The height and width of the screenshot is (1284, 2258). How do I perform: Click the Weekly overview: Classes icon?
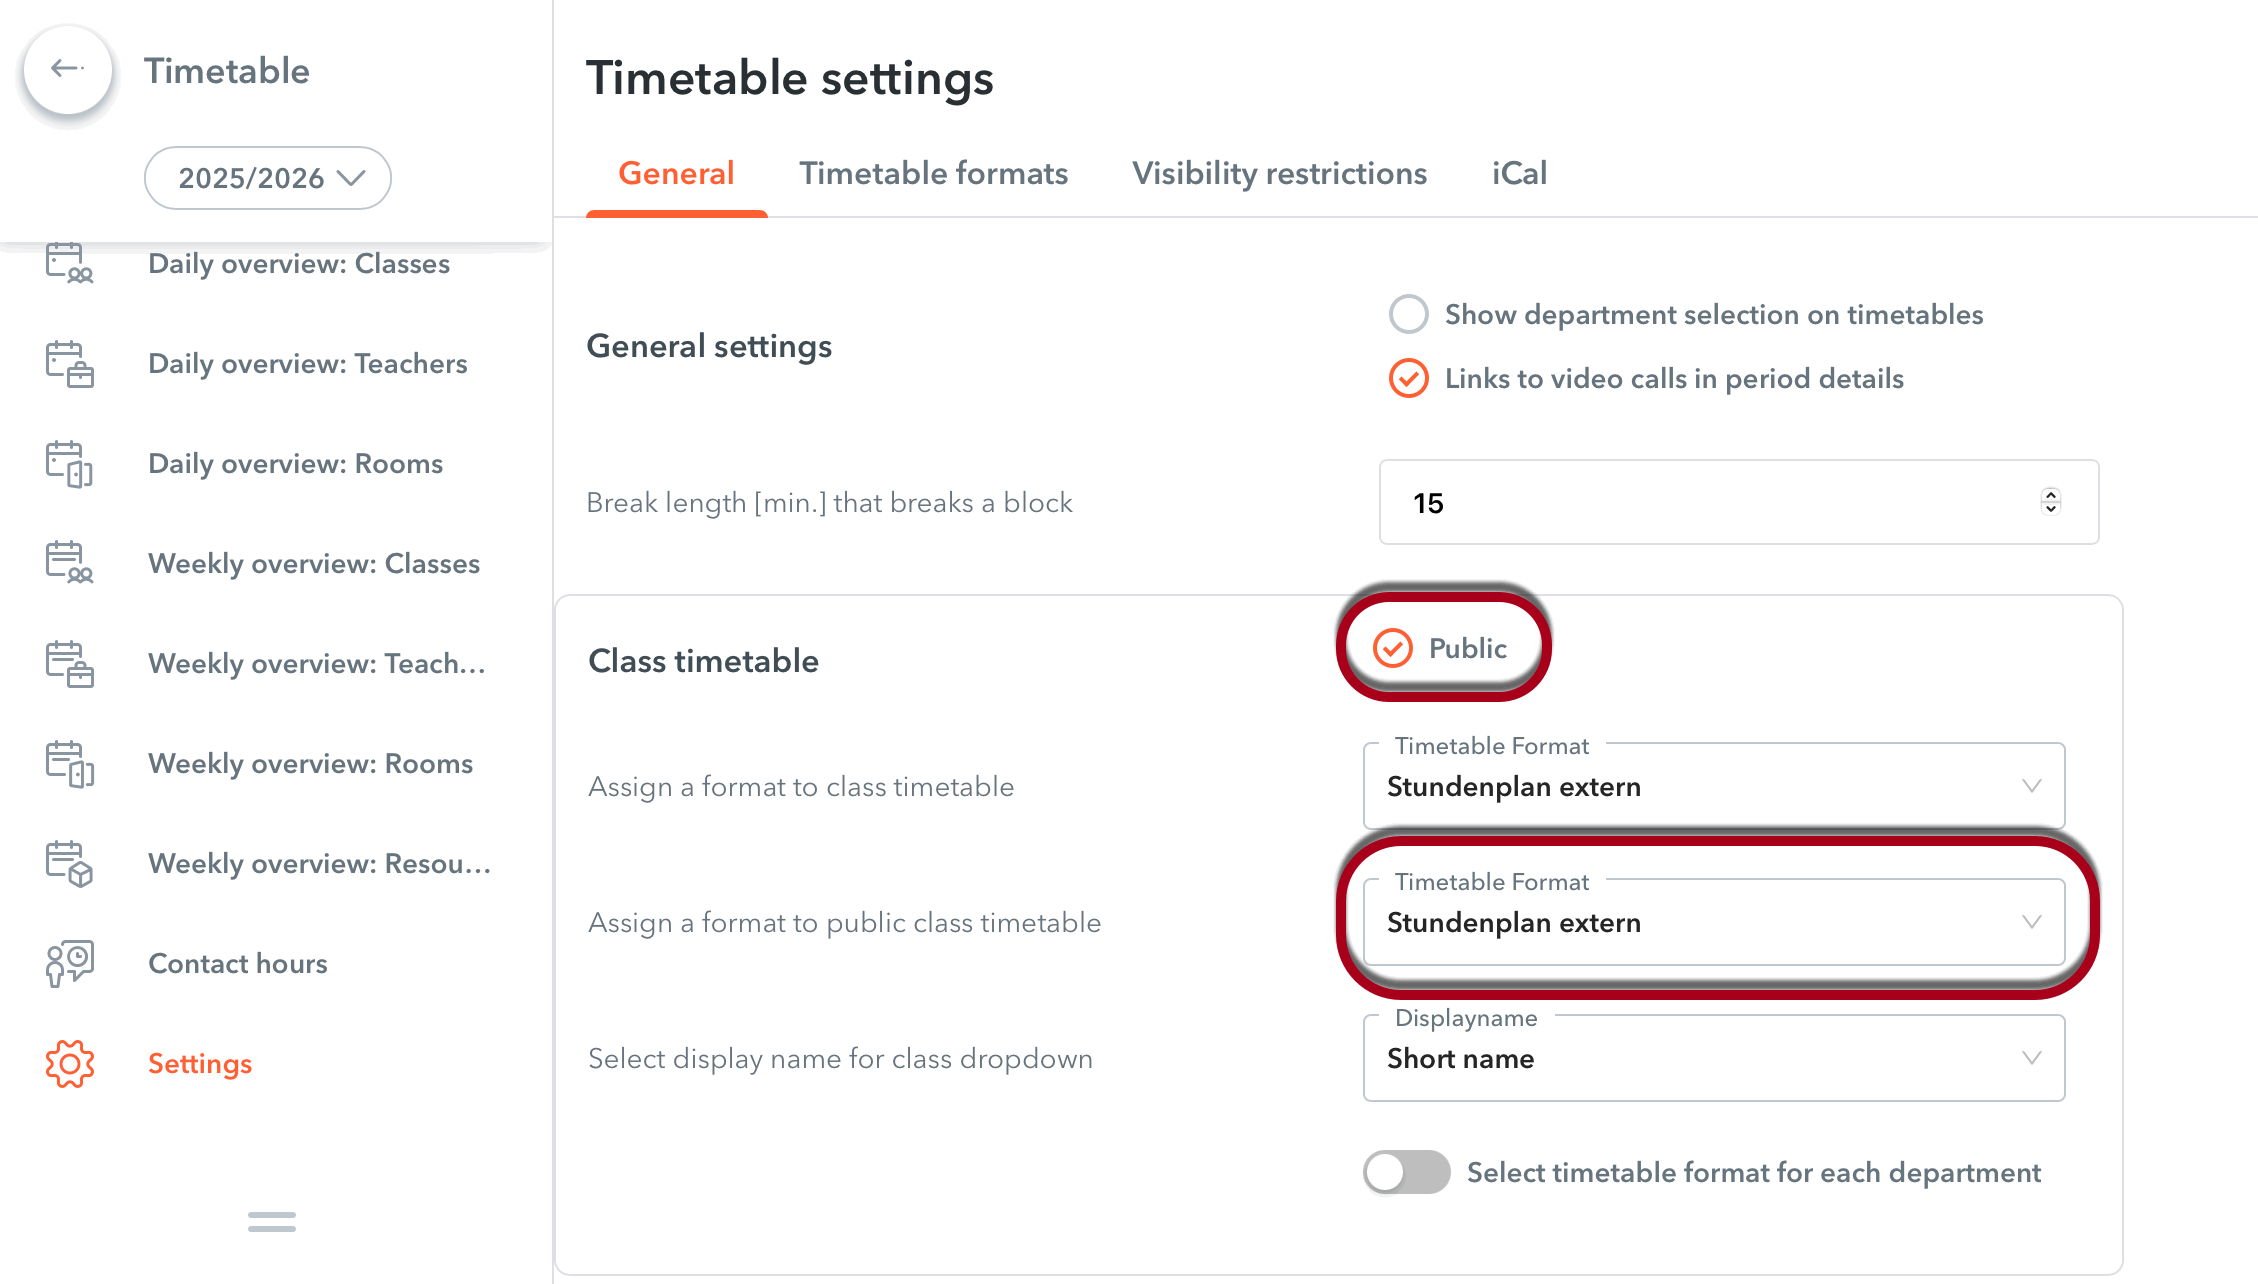click(69, 563)
